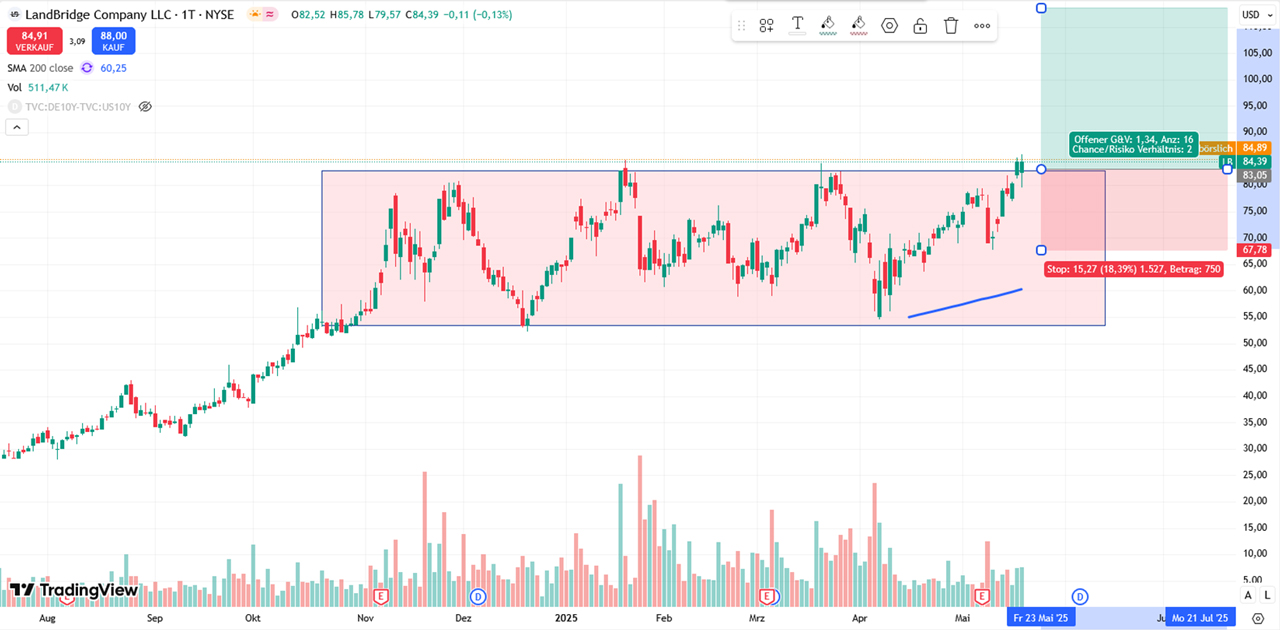Select the 'Fr 23 Mai '25' date label

1041,617
